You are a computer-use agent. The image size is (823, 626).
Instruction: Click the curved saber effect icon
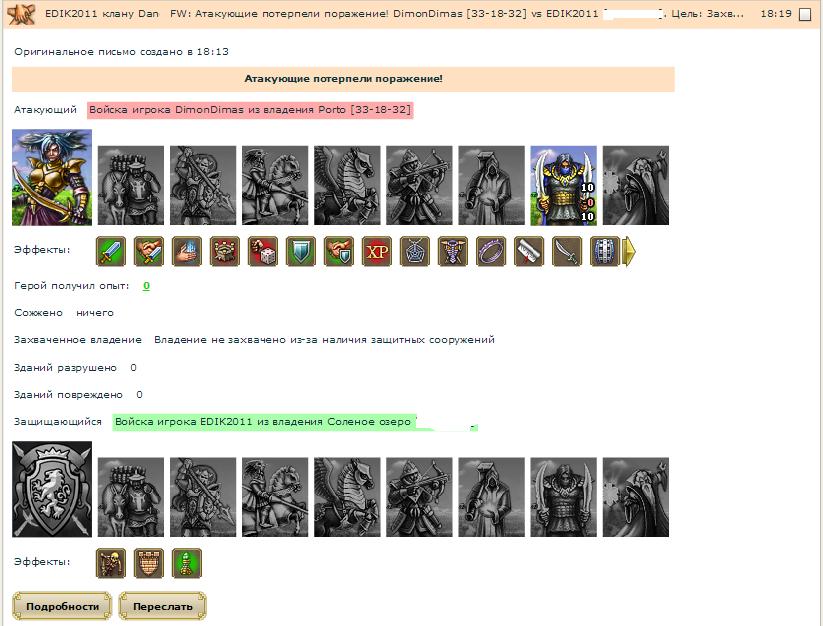[x=567, y=251]
